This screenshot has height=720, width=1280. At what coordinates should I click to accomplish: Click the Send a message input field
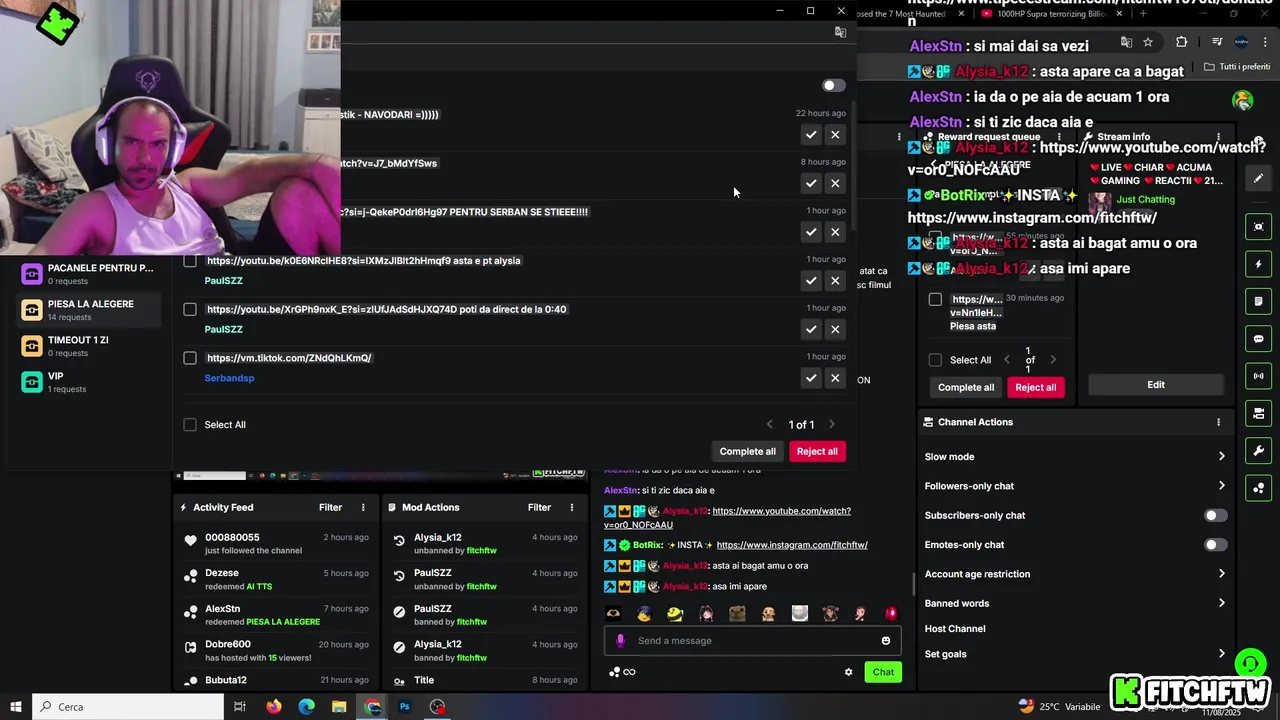(752, 641)
